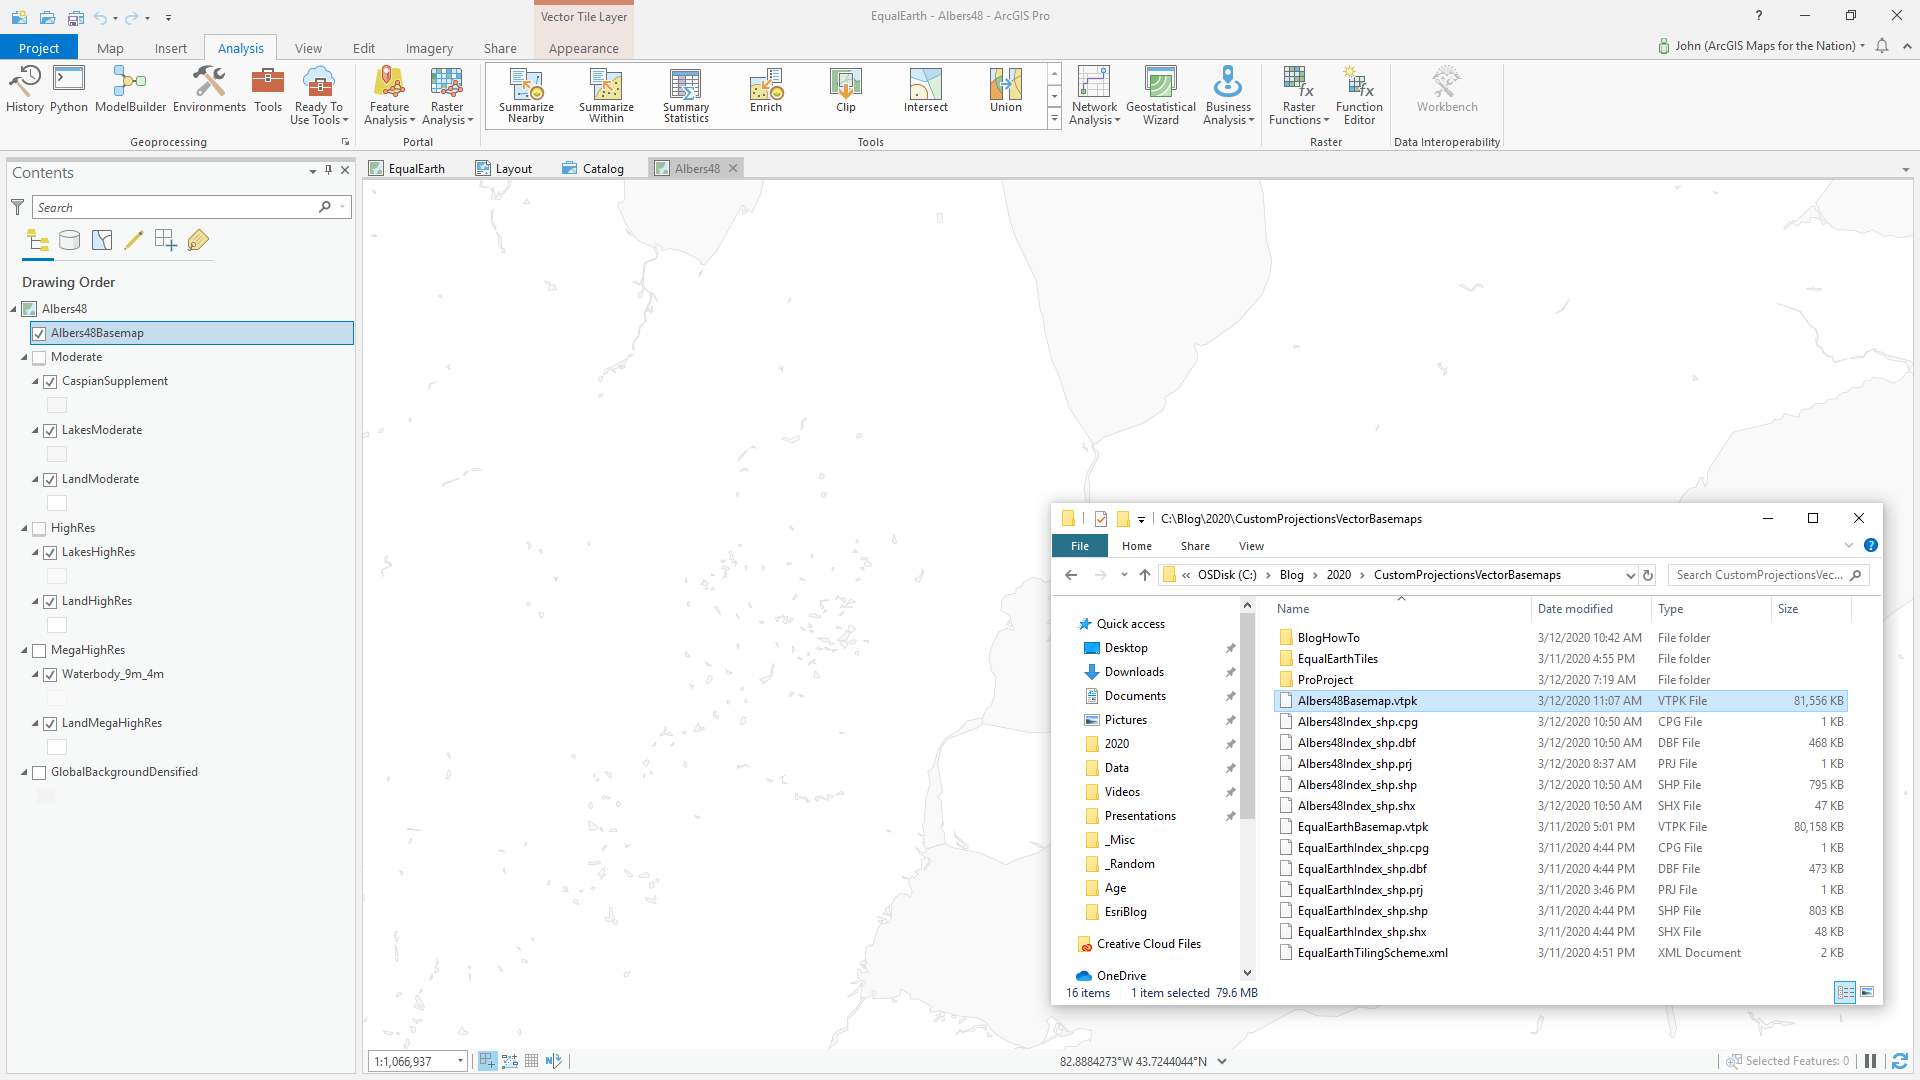This screenshot has width=1920, height=1080.
Task: List by Editing in Contents
Action: click(134, 240)
